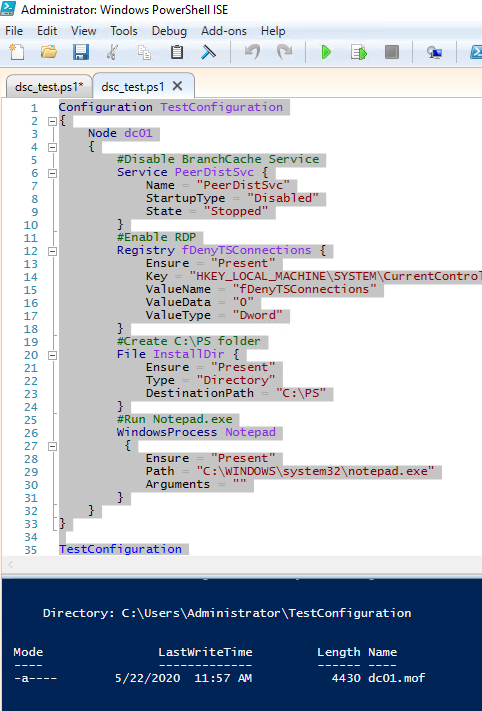This screenshot has height=711, width=482.
Task: Click the New script toolbar icon
Action: coord(17,52)
